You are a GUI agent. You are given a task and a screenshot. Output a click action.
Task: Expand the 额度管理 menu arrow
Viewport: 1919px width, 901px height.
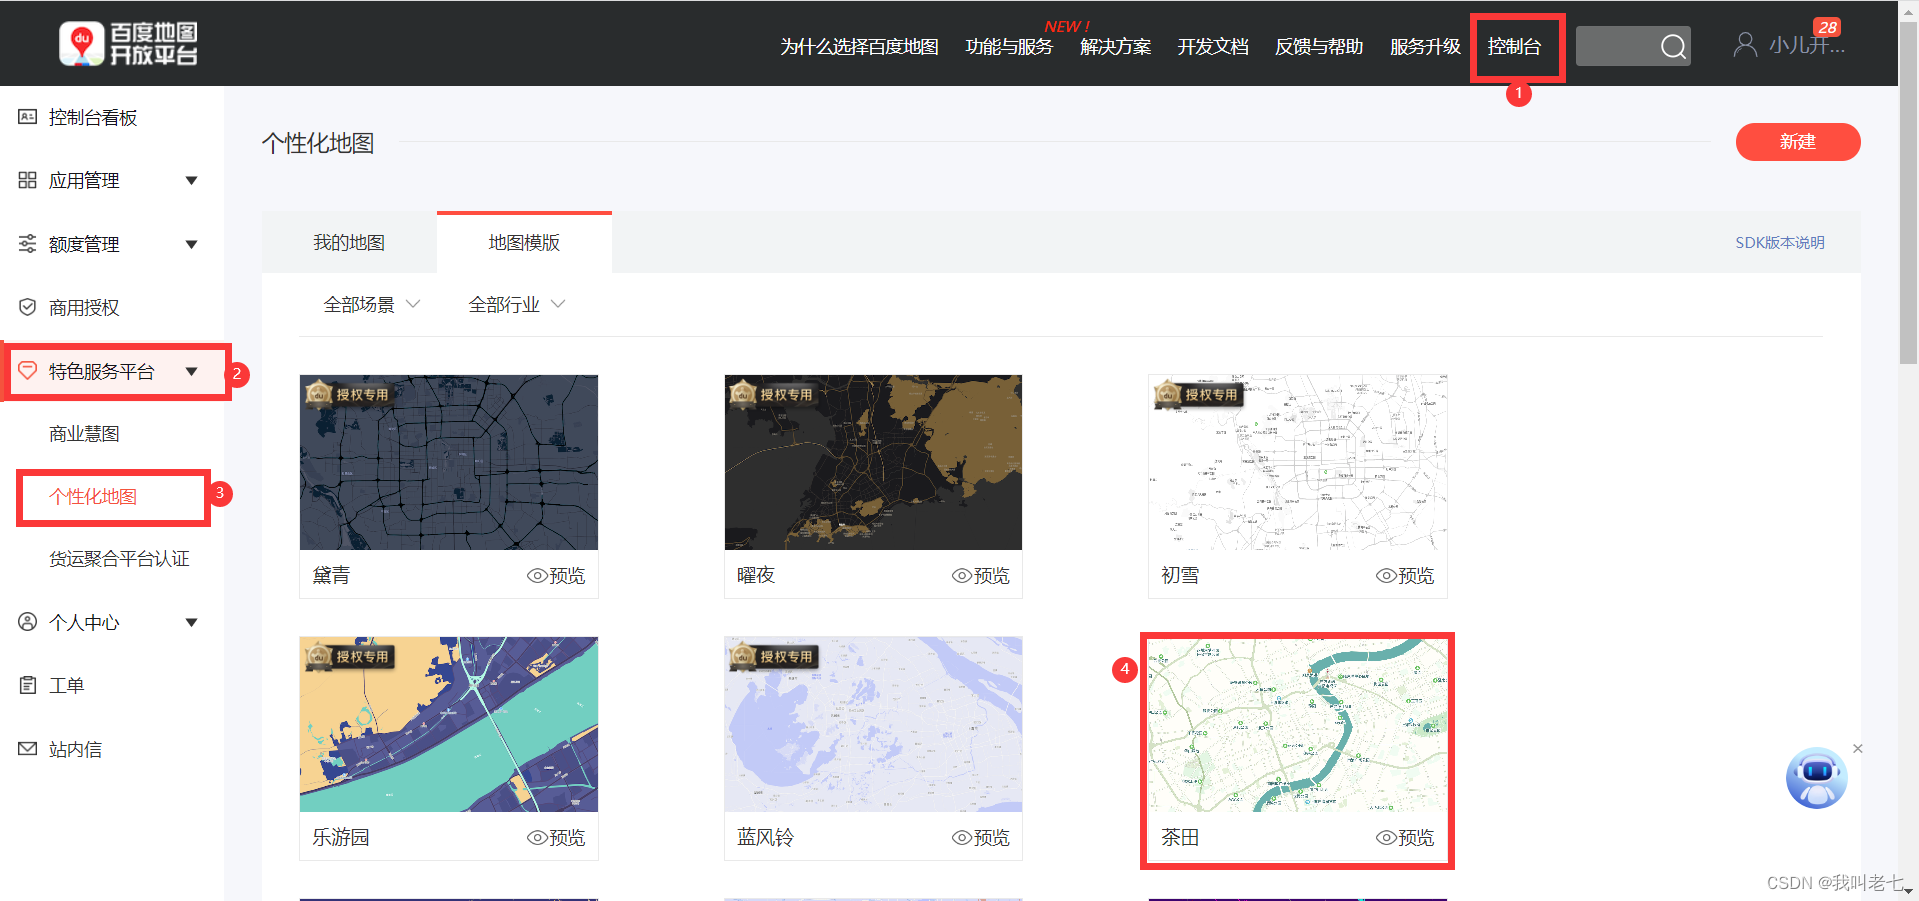(x=192, y=244)
